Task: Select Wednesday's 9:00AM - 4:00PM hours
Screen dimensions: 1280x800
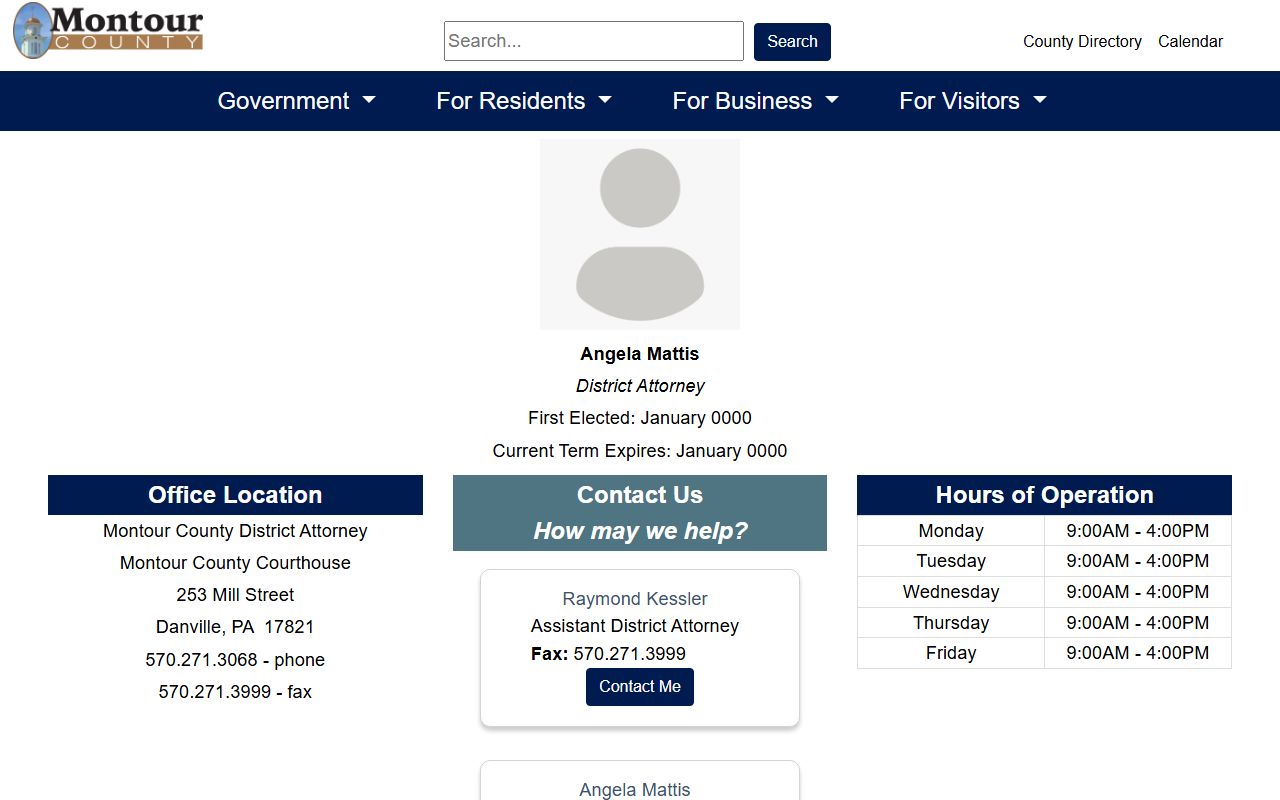Action: [x=1138, y=592]
